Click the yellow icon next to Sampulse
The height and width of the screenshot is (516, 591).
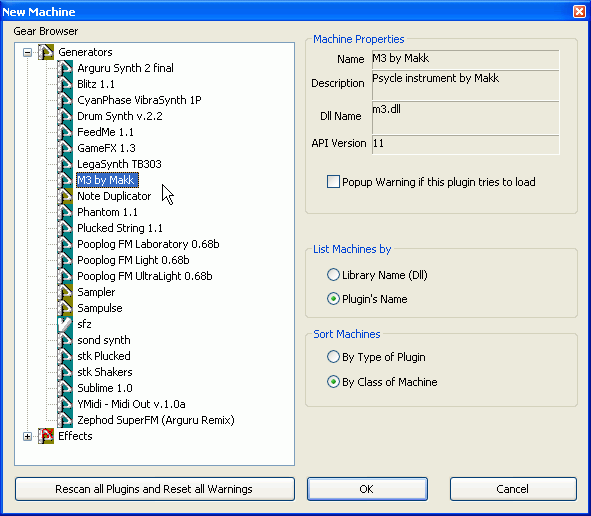65,308
